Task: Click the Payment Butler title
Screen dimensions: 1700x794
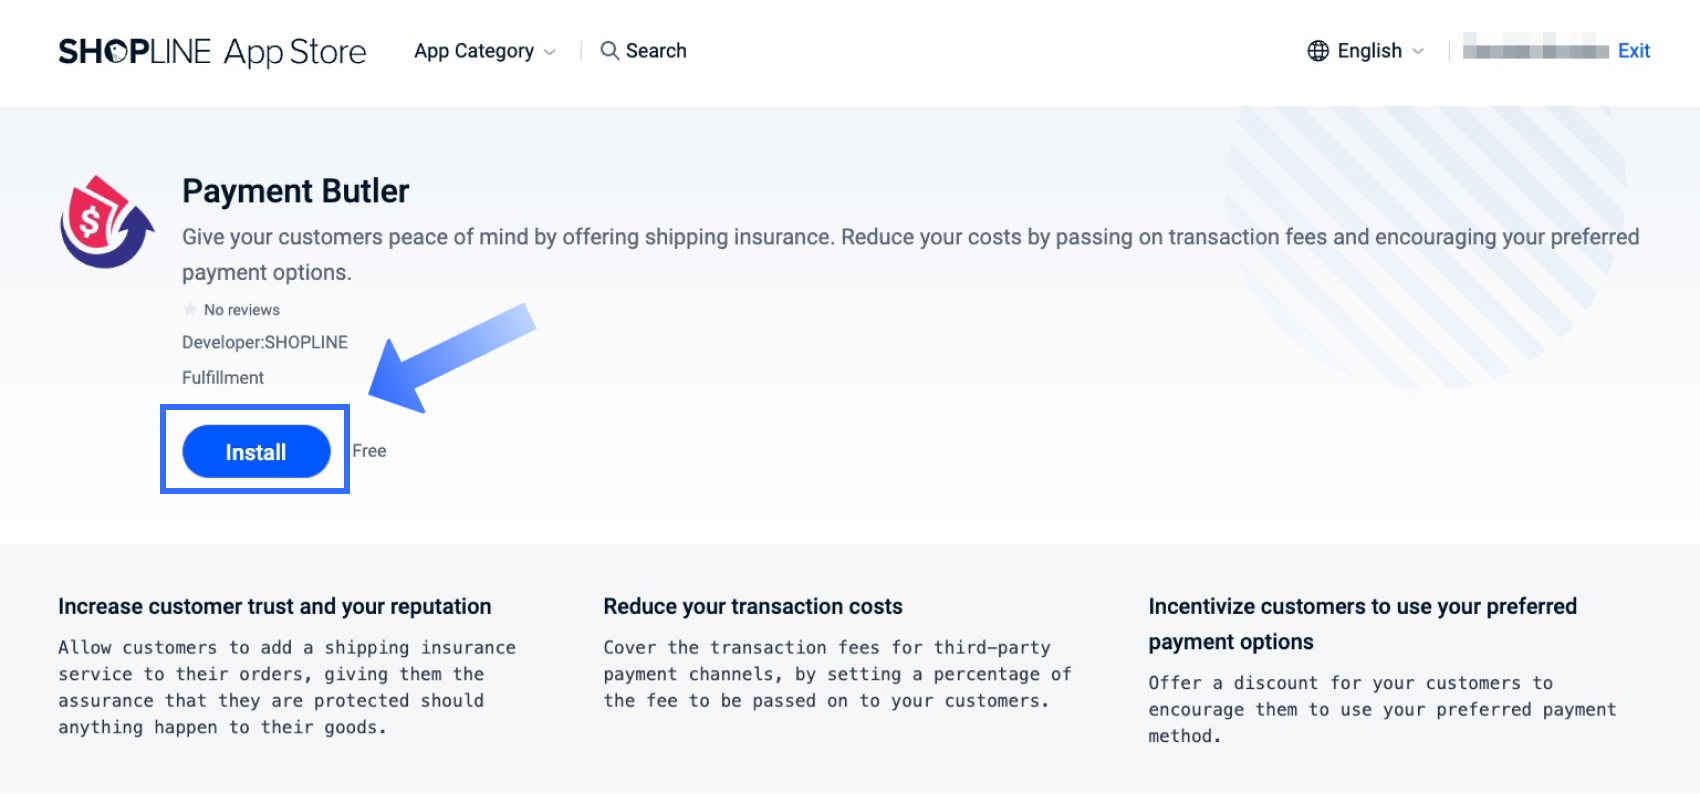Action: tap(296, 191)
